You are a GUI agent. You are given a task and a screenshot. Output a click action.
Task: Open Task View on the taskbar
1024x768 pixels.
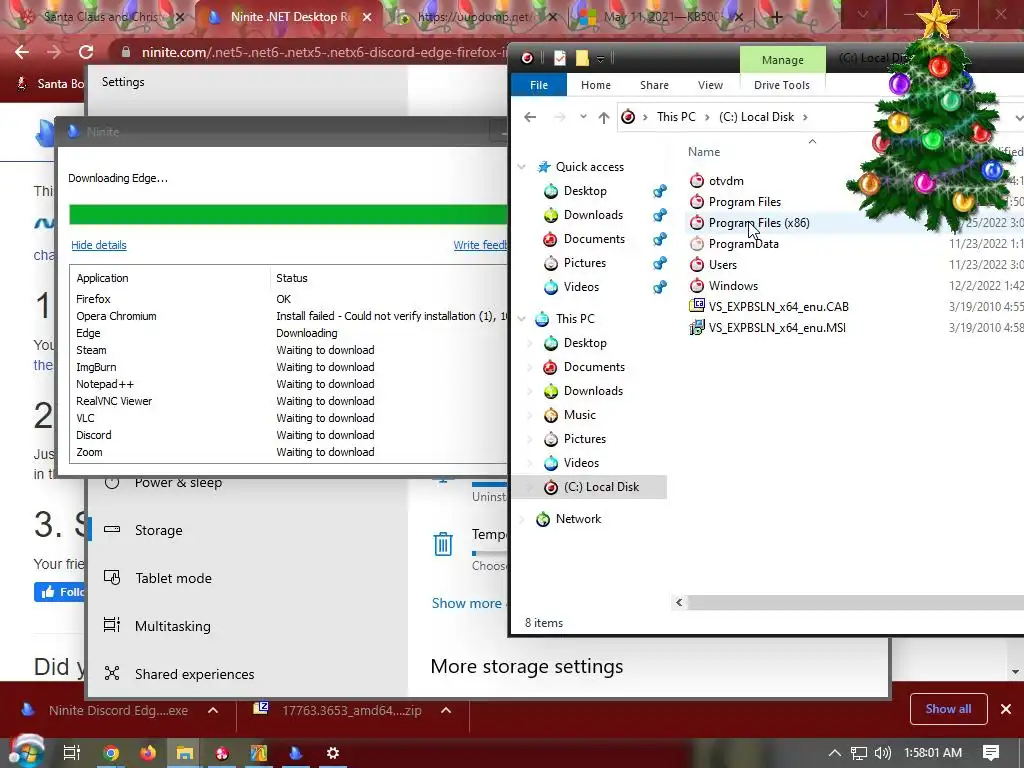coord(72,753)
